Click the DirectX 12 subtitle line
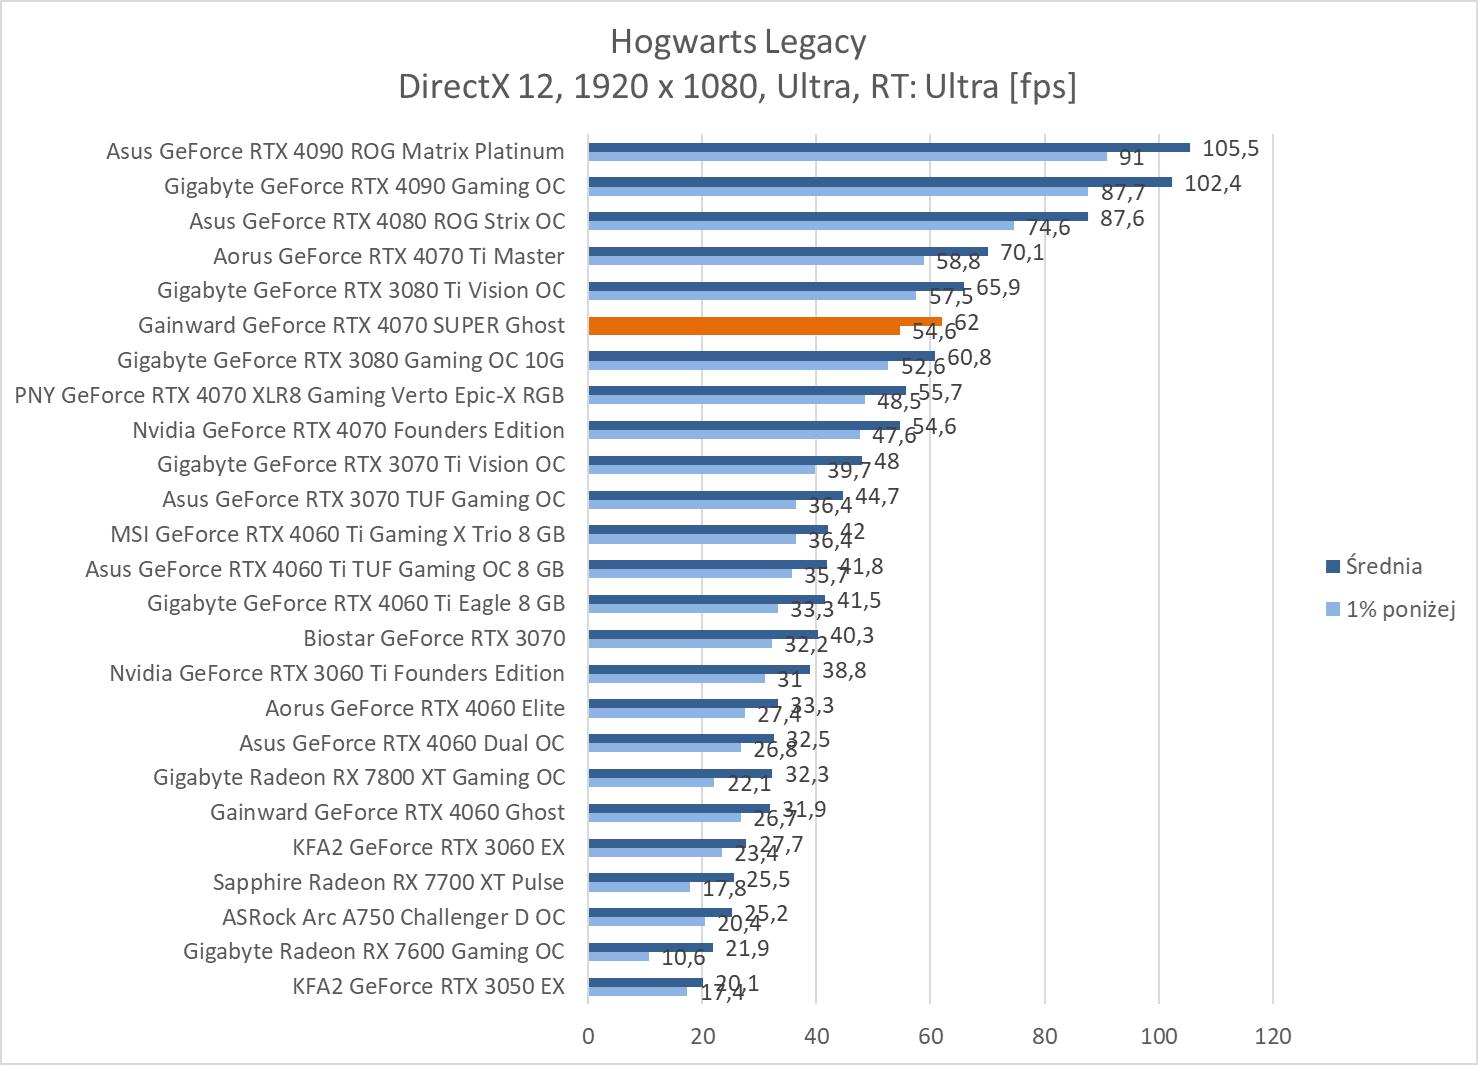This screenshot has width=1478, height=1065. 738,87
